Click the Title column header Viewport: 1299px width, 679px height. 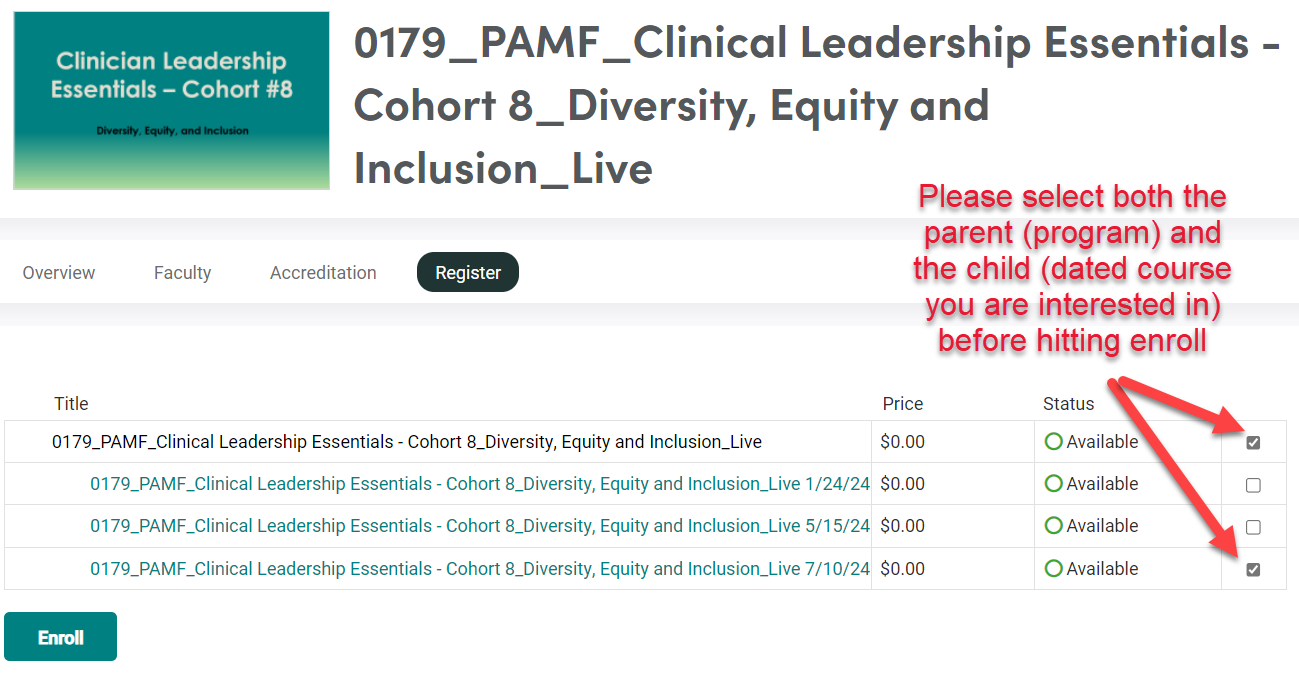click(71, 404)
